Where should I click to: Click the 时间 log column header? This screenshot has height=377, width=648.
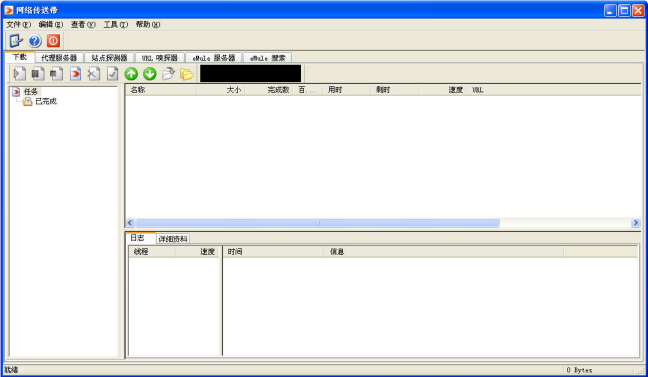pos(273,251)
